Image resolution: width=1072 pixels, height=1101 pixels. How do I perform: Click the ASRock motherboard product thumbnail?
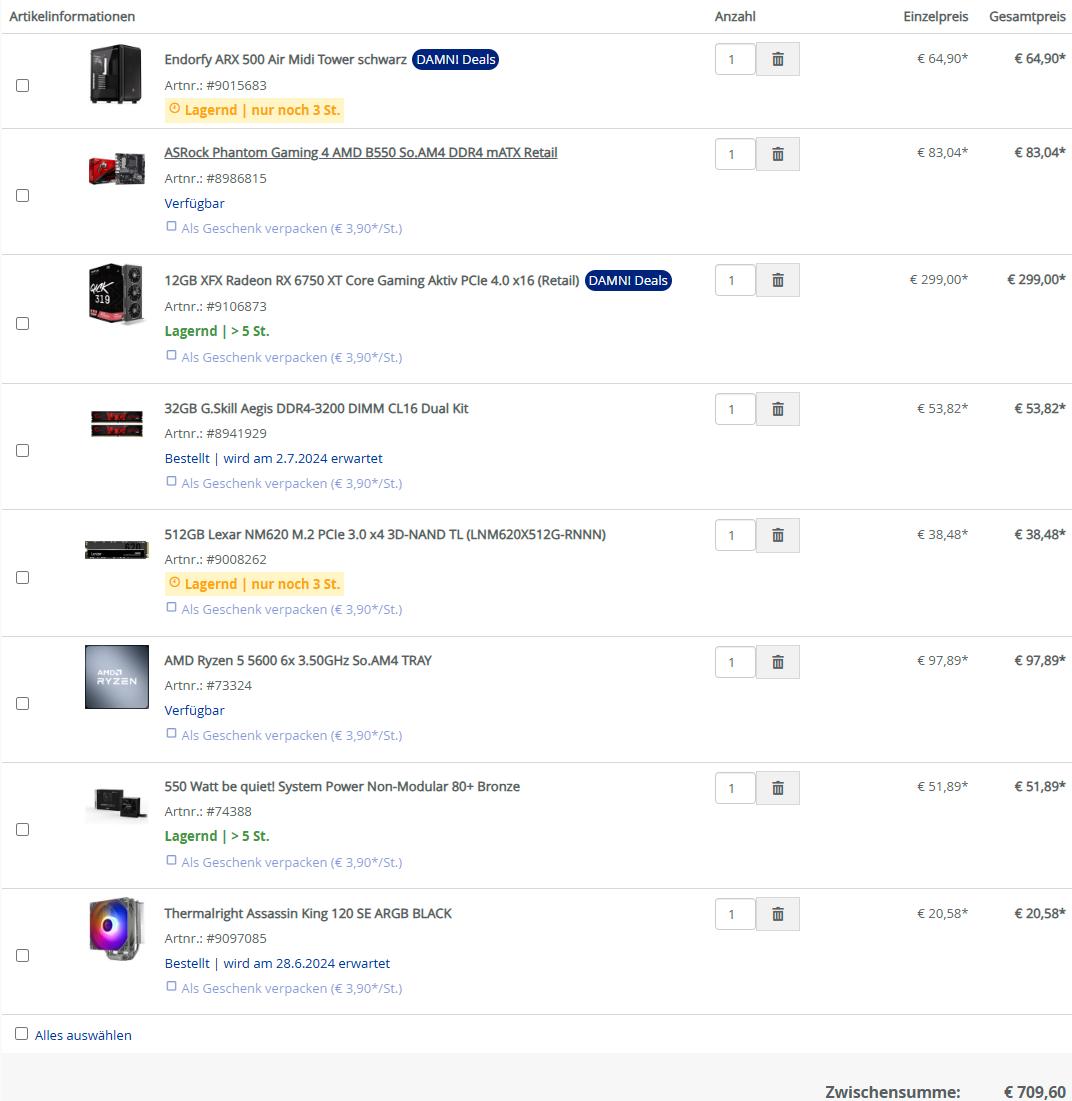tap(117, 169)
